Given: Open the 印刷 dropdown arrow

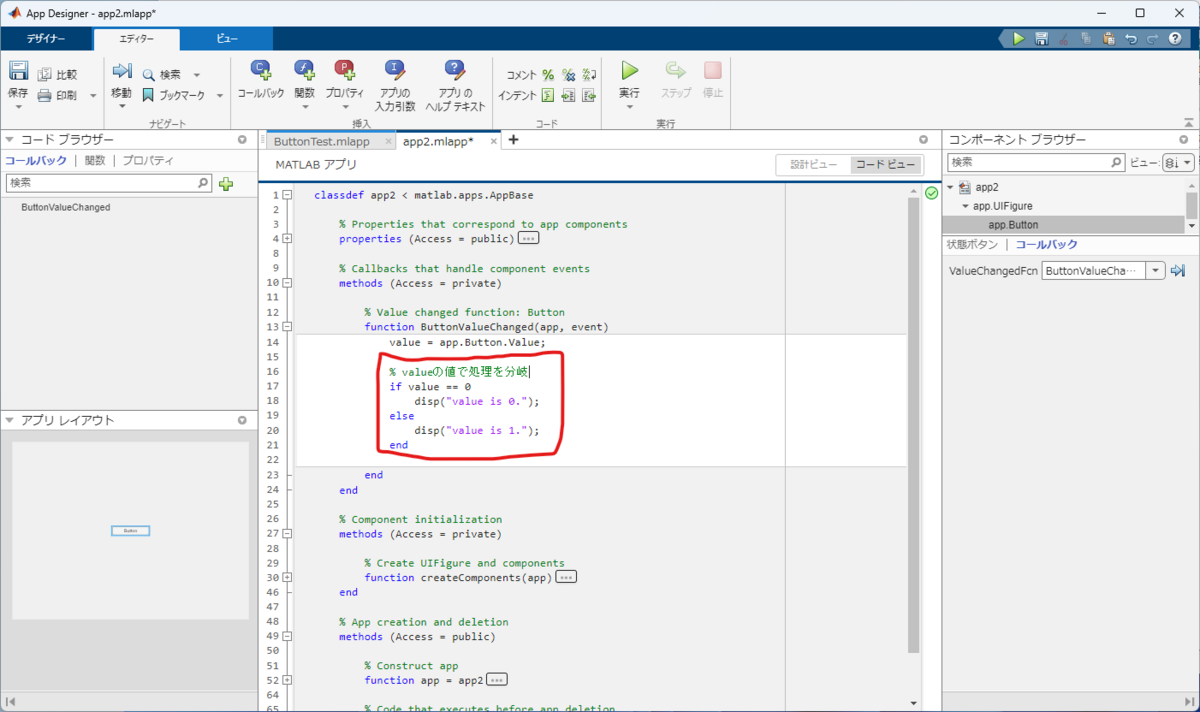Looking at the screenshot, I should tap(93, 96).
